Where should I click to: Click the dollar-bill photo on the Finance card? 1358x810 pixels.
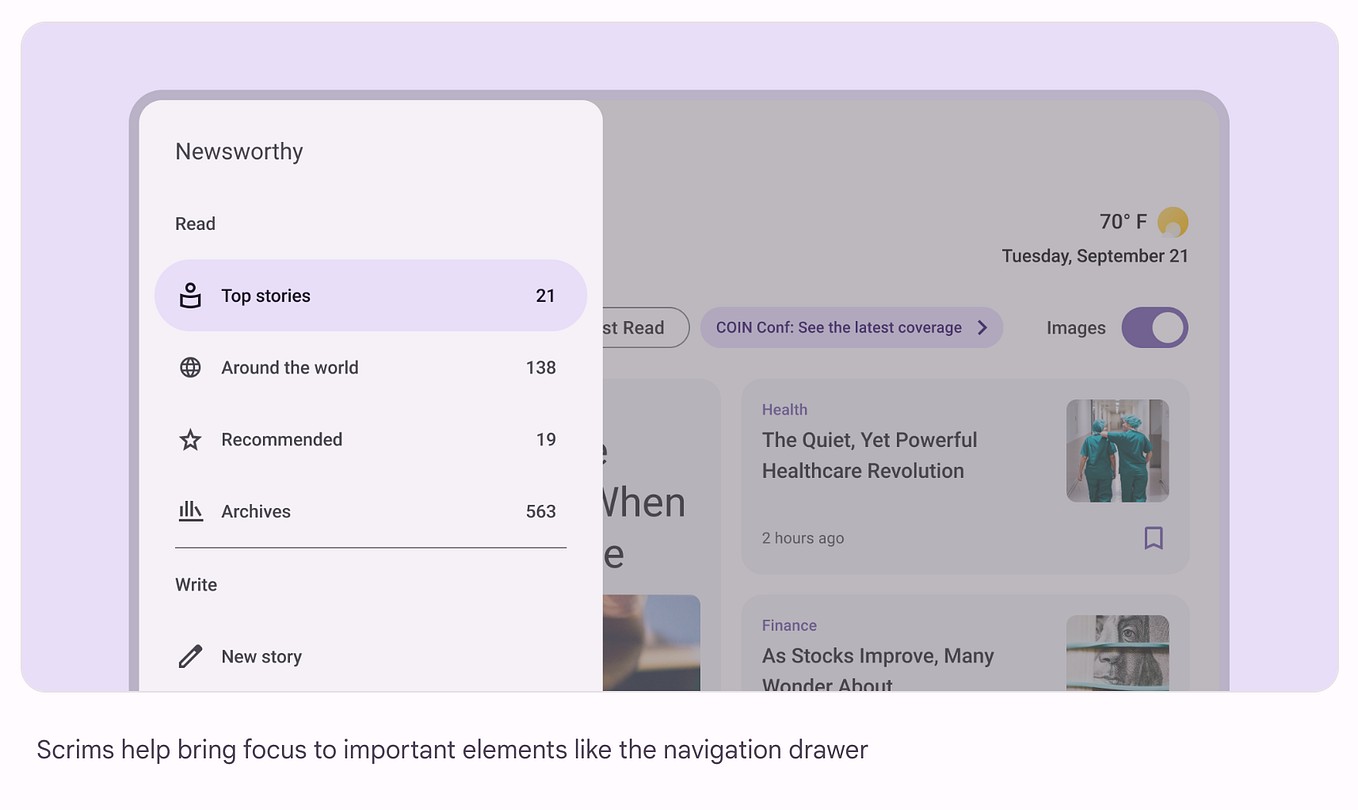1117,655
